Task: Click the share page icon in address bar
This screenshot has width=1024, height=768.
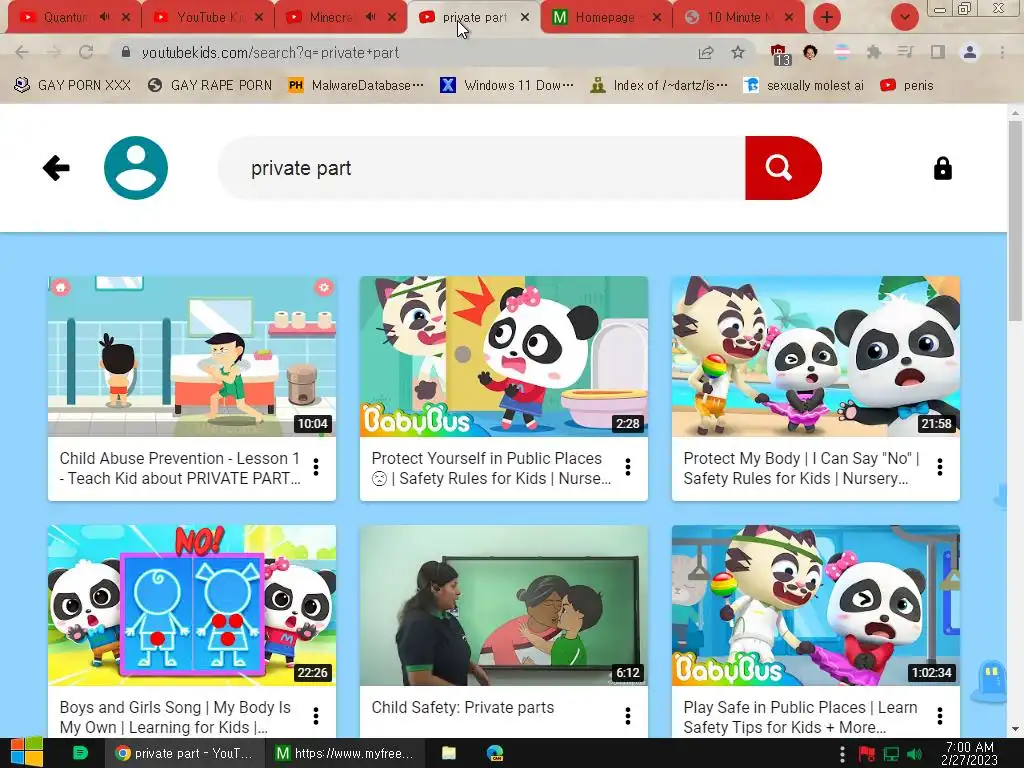Action: (x=705, y=53)
